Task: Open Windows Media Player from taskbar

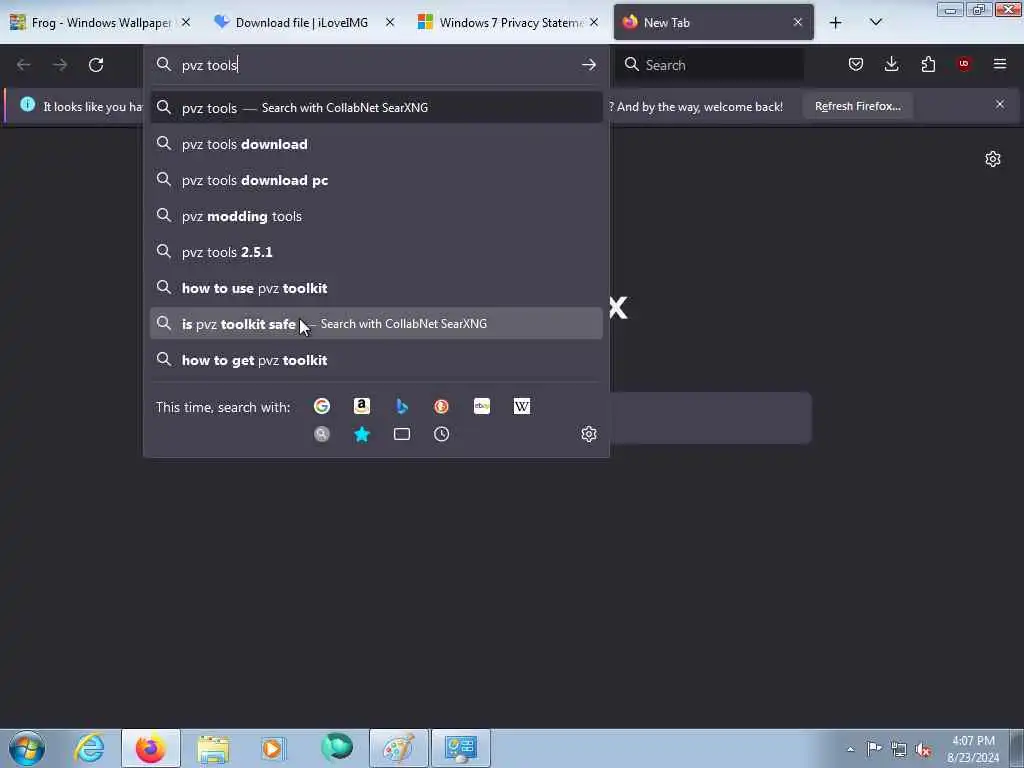Action: click(273, 748)
